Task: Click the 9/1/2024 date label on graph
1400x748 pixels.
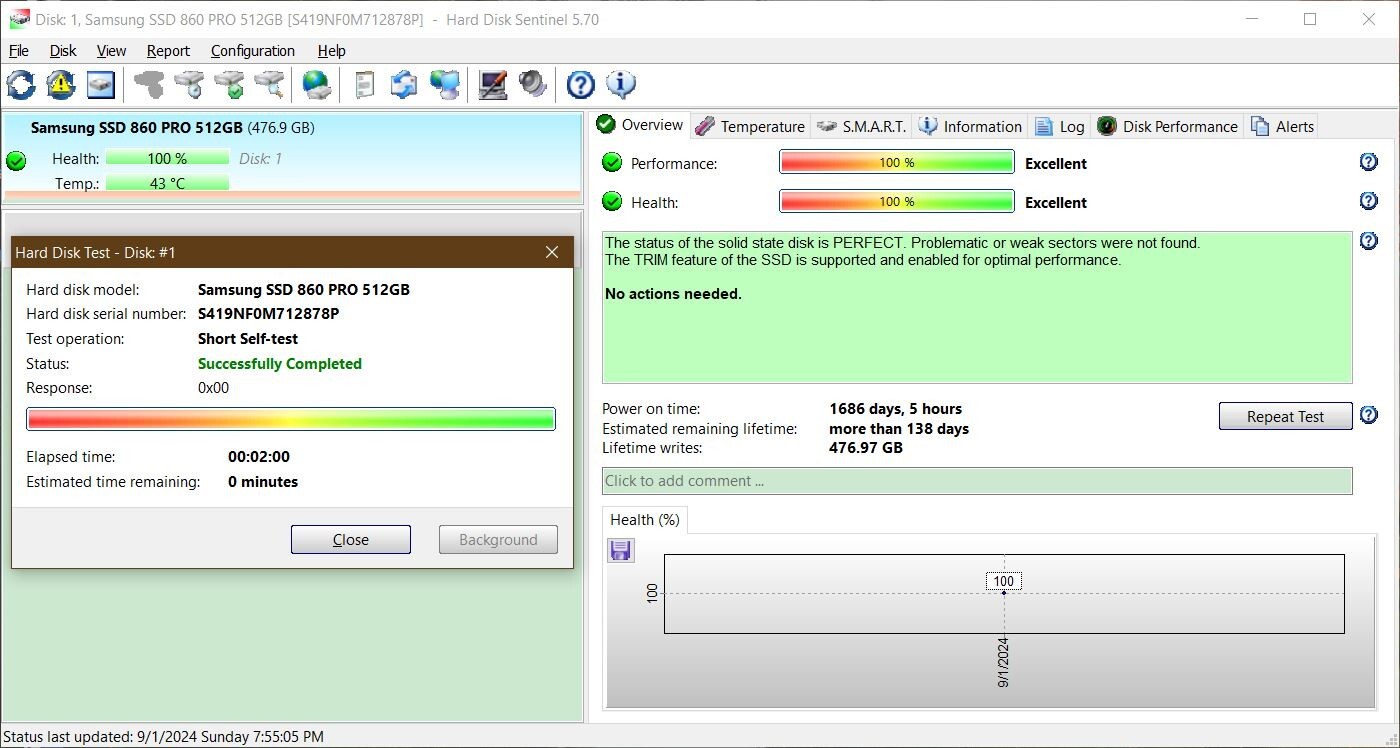Action: click(x=1004, y=662)
